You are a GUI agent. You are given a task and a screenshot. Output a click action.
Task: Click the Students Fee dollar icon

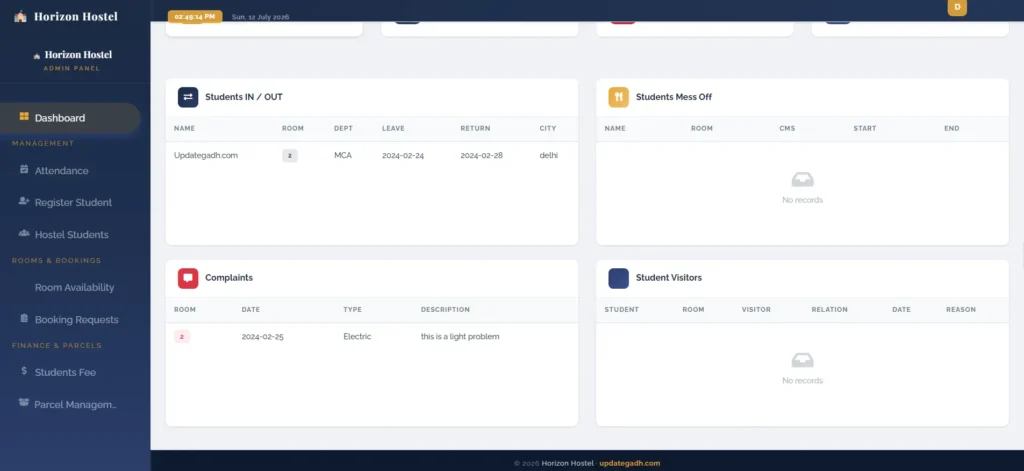point(24,370)
